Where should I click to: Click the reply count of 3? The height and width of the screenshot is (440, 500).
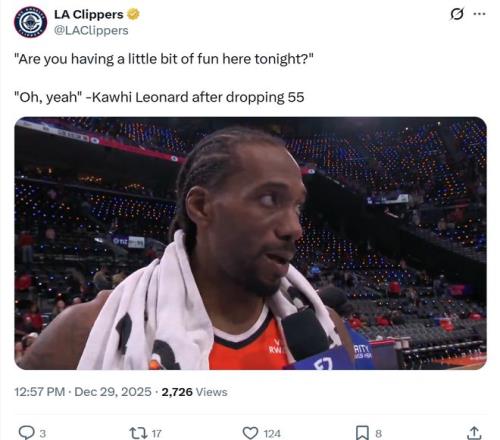pos(43,434)
